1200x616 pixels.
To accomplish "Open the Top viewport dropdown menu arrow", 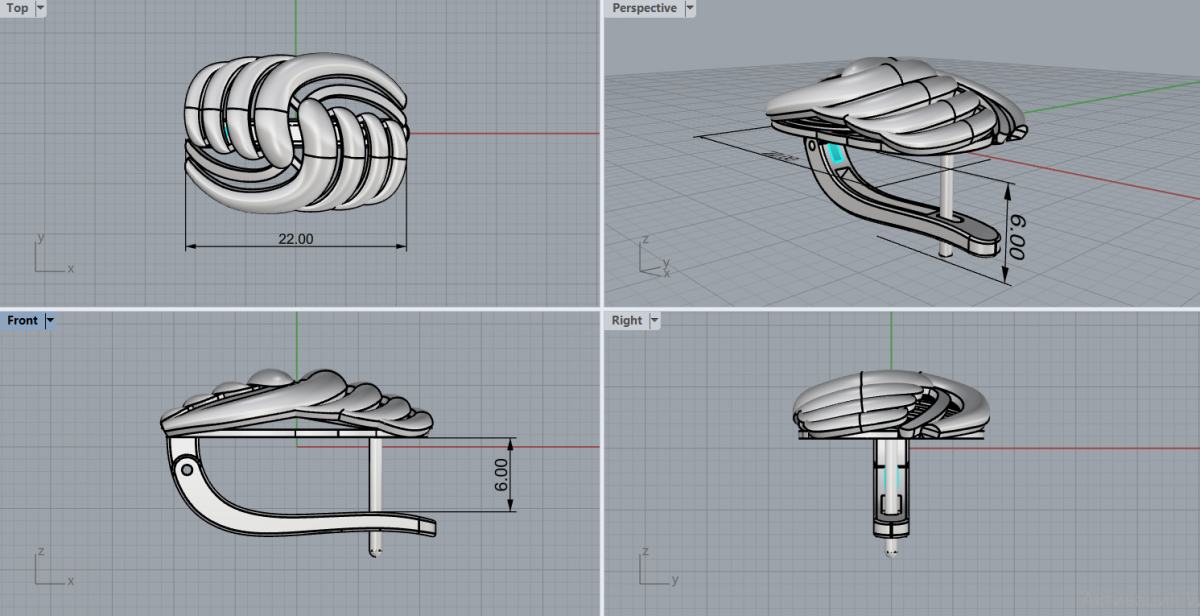I will point(40,8).
